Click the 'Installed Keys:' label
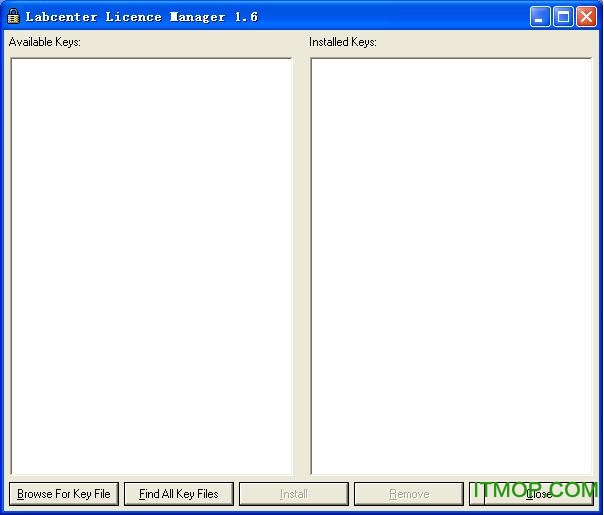Viewport: 604px width, 515px height. 343,42
